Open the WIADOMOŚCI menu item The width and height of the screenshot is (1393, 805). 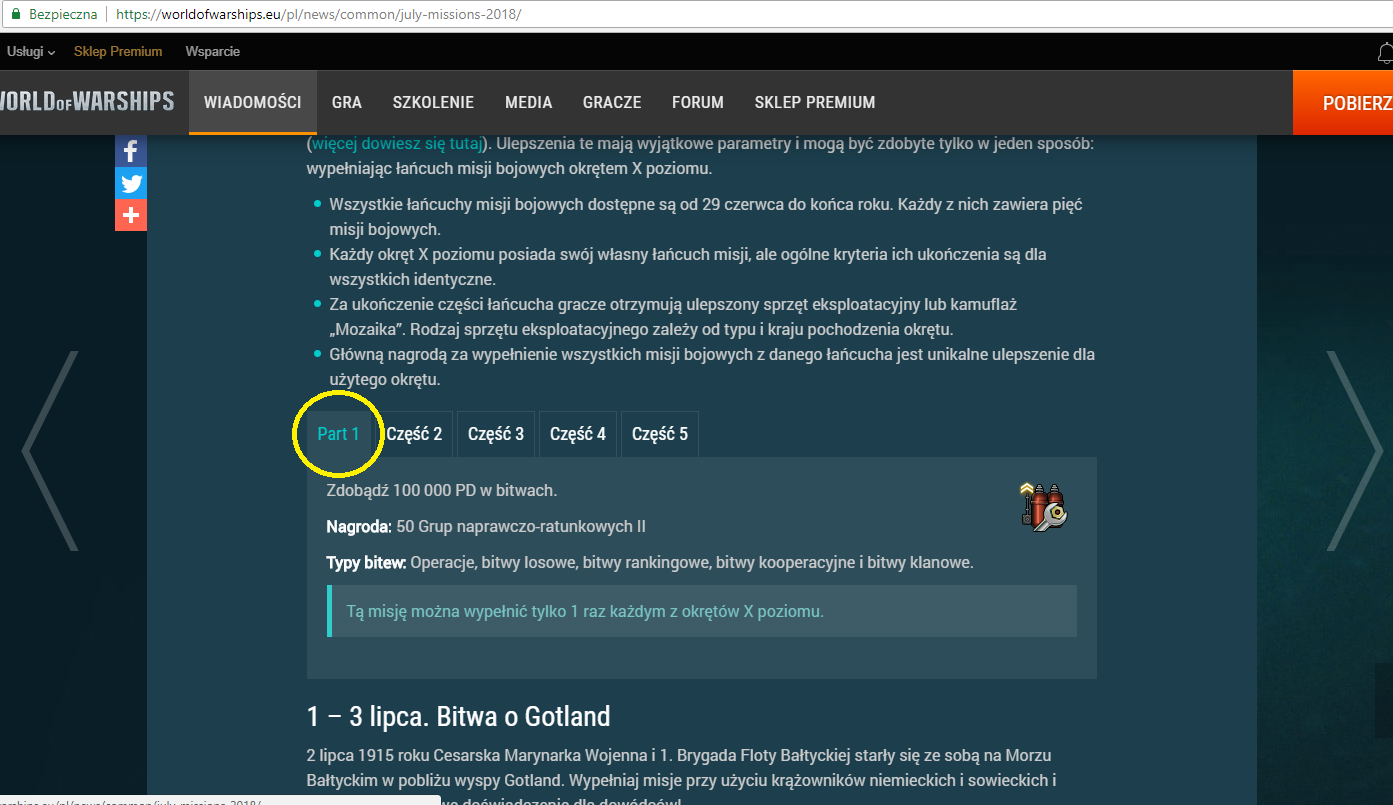pyautogui.click(x=253, y=102)
